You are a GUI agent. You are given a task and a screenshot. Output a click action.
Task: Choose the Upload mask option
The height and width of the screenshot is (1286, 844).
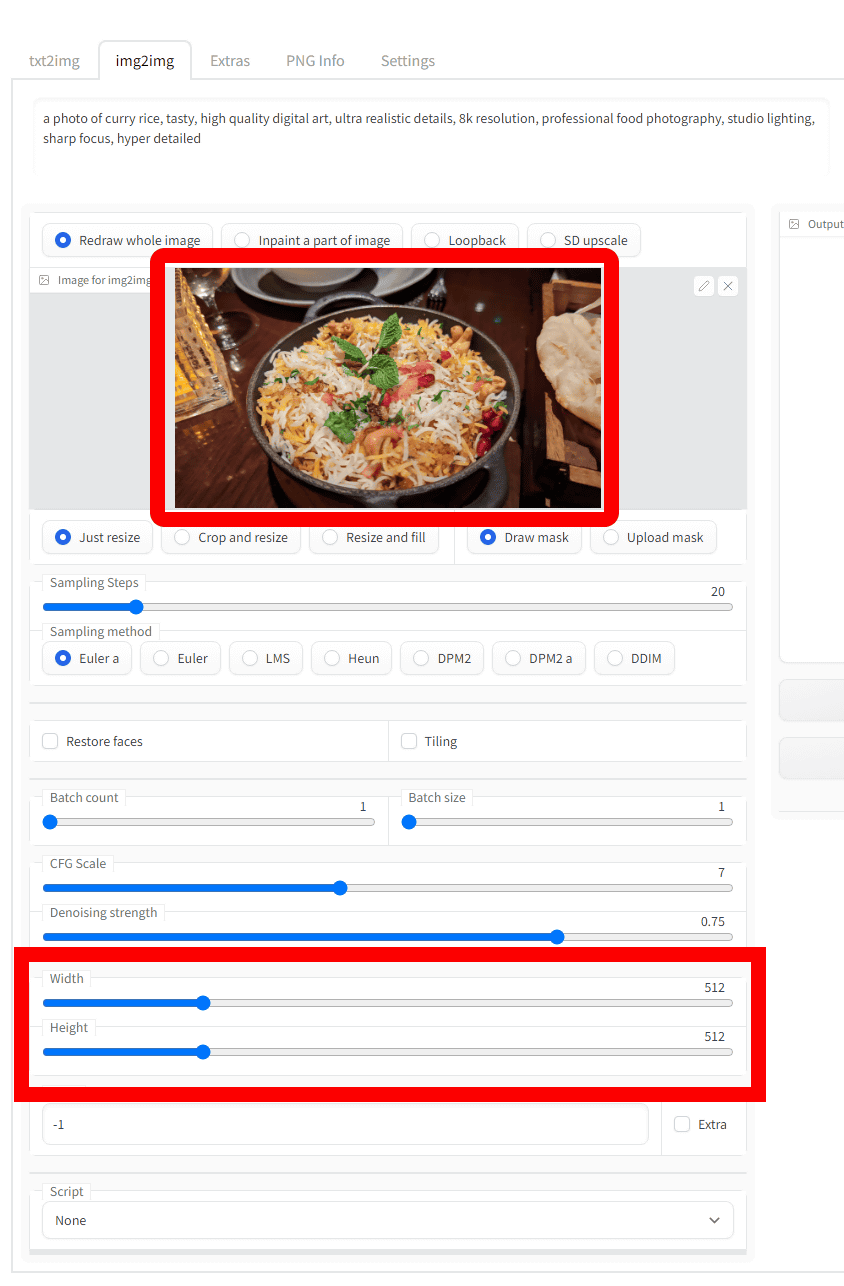[653, 537]
